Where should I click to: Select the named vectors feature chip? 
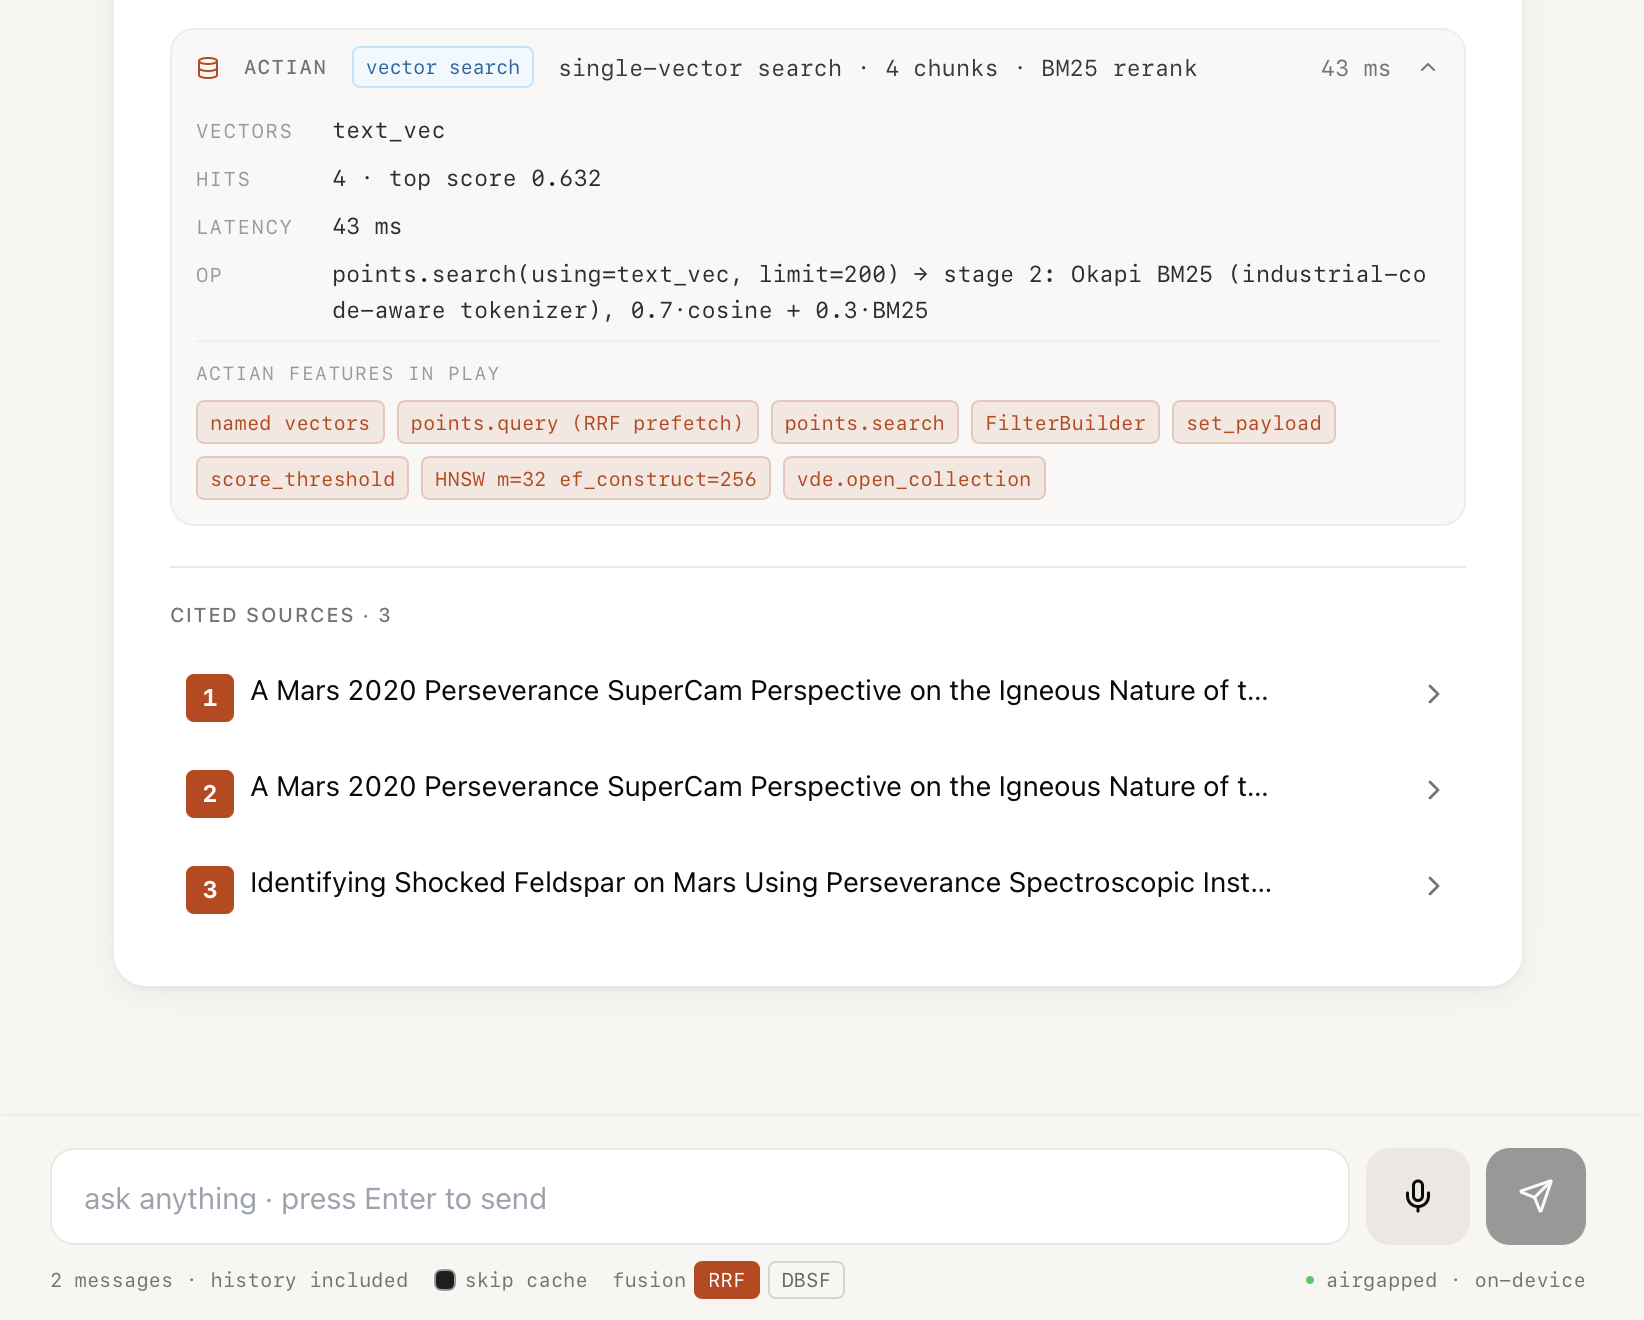[290, 422]
